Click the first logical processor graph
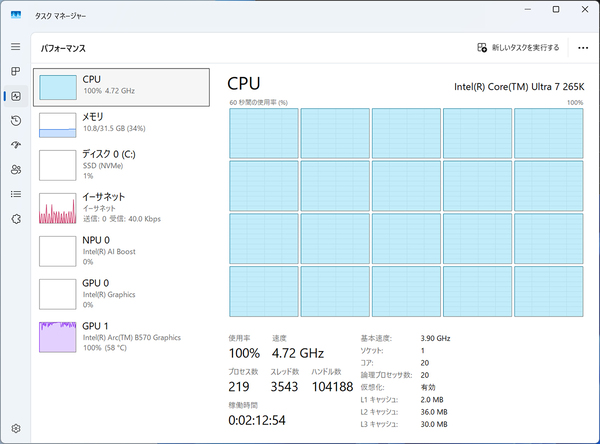 coord(263,133)
